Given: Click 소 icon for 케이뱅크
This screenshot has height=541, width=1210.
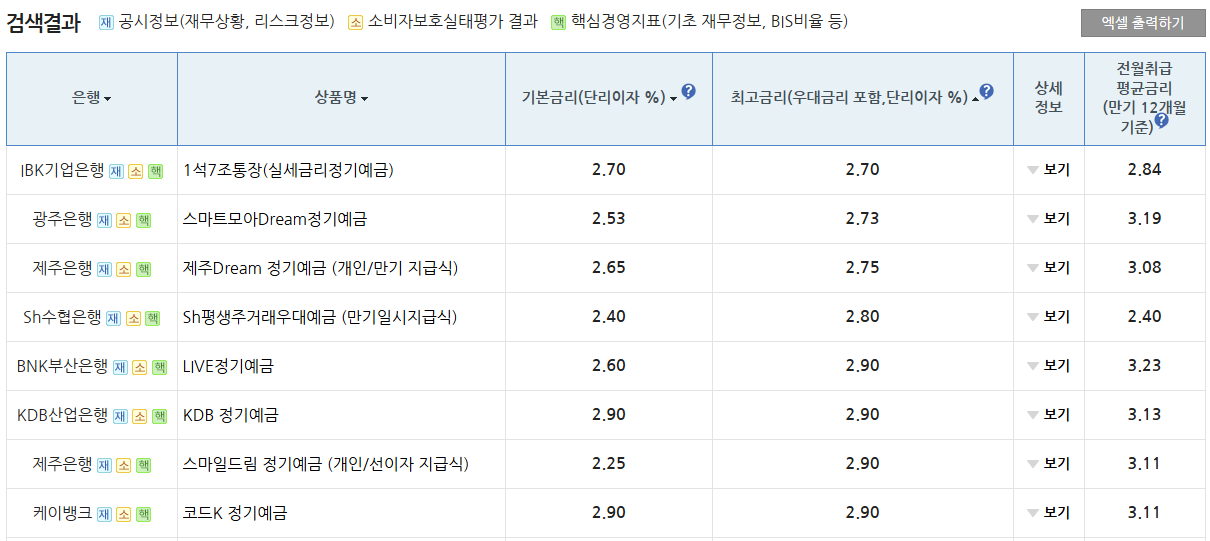Looking at the screenshot, I should pos(124,514).
